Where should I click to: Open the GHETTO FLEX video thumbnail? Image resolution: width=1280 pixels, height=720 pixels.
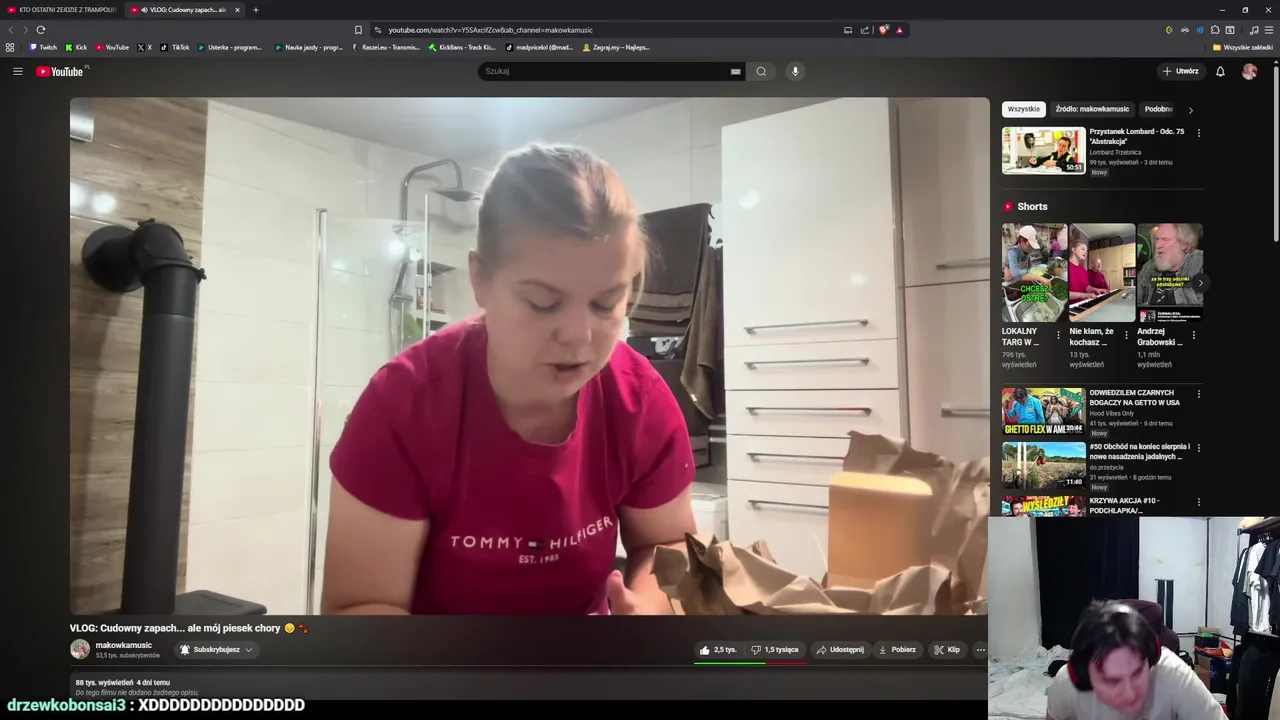coord(1044,411)
